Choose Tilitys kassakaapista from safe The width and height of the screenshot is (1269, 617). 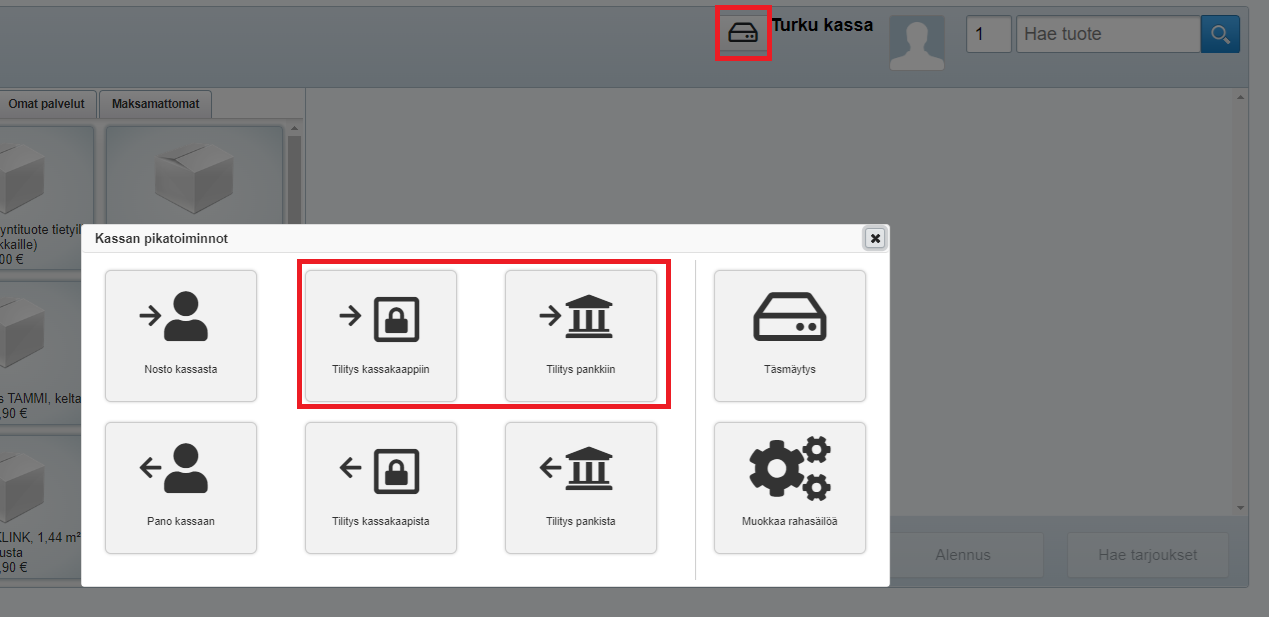[x=381, y=488]
